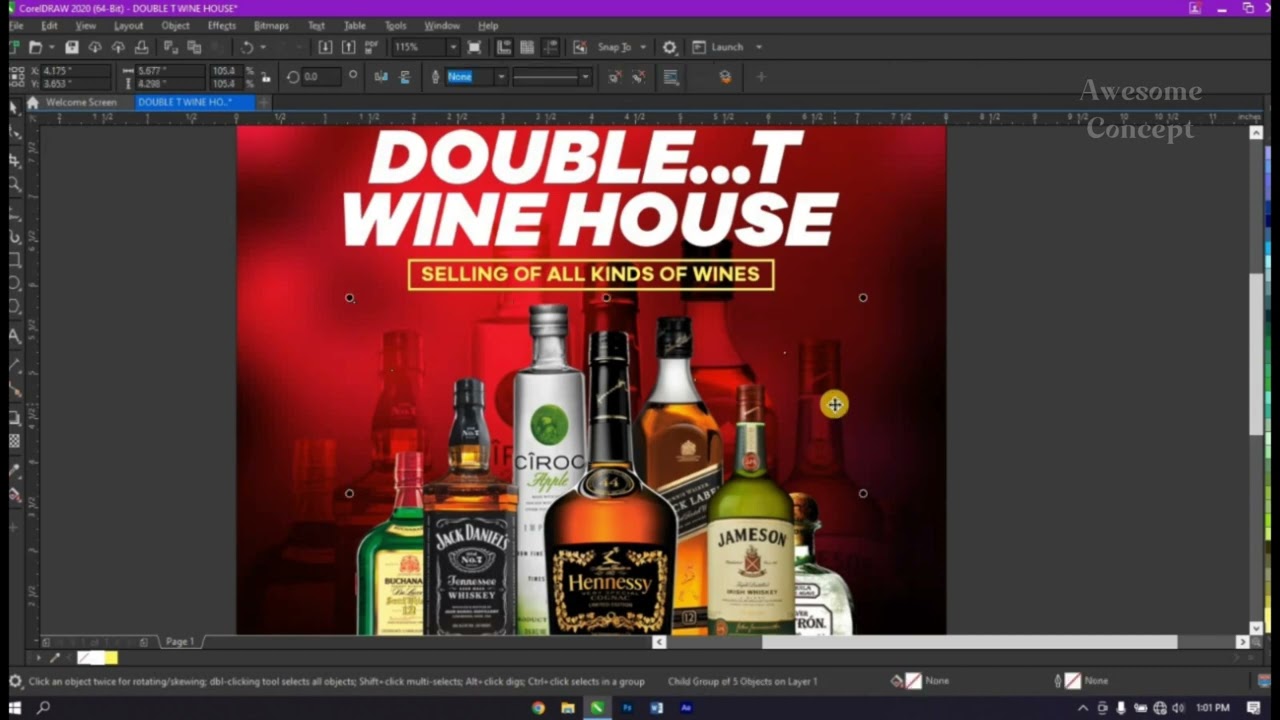Click the horizontal scrollbar thumb

(970, 642)
